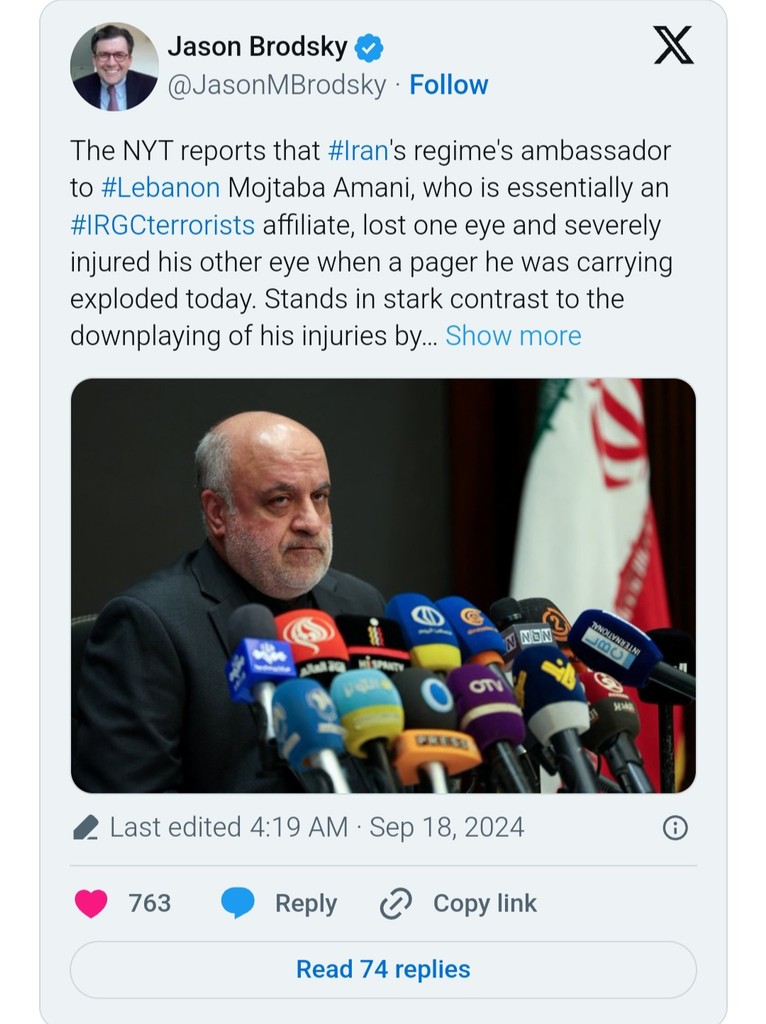Open the #Lebanon hashtag
The width and height of the screenshot is (766, 1024).
[160, 188]
